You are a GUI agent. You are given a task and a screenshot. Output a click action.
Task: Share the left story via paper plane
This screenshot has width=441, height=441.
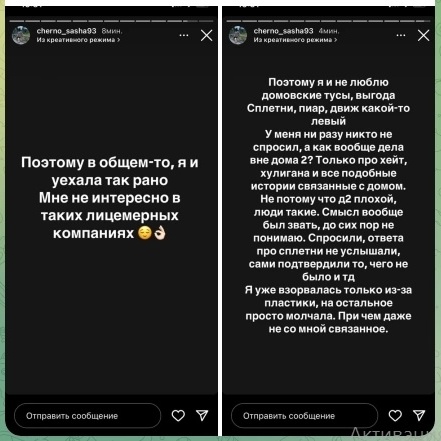[x=202, y=415]
